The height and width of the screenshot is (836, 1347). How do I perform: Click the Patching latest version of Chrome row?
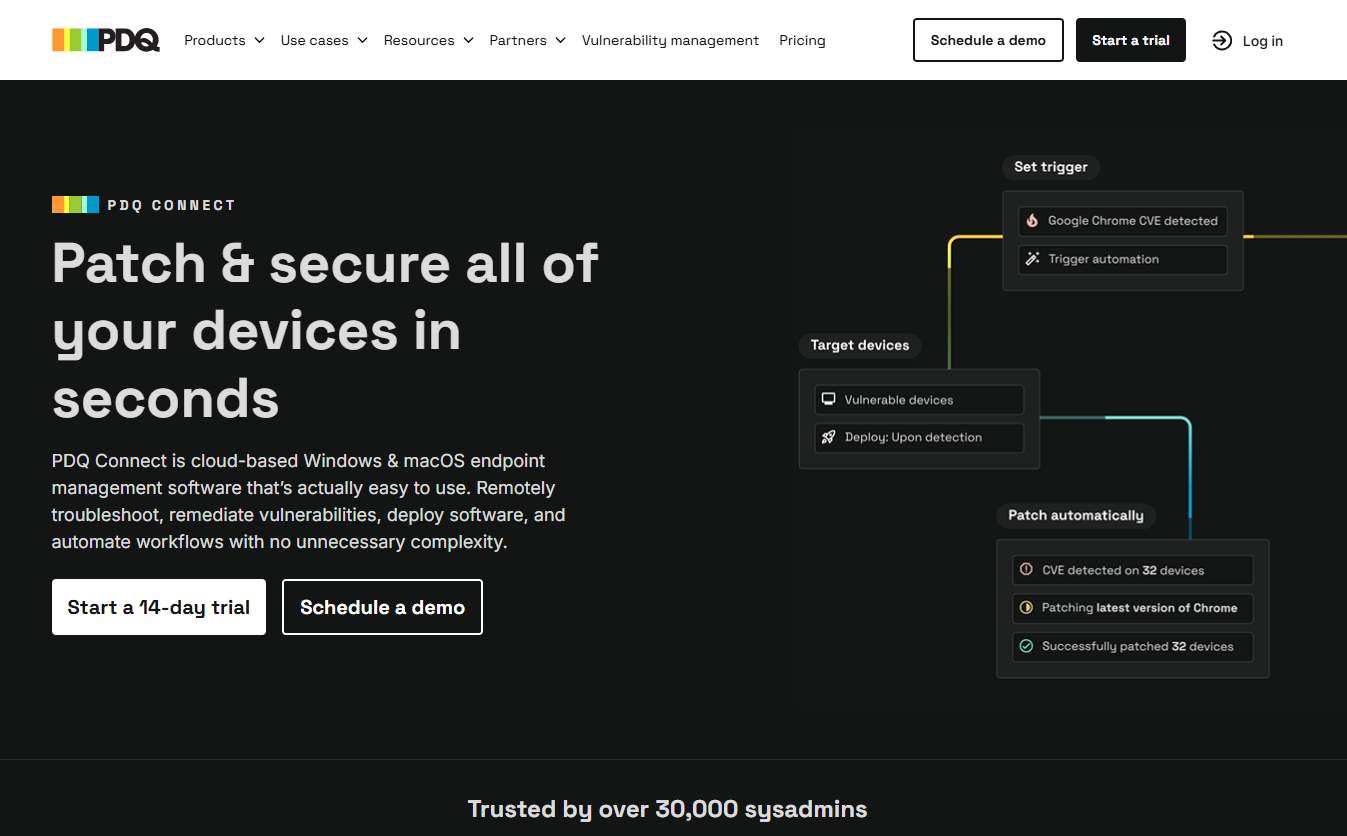coord(1132,608)
